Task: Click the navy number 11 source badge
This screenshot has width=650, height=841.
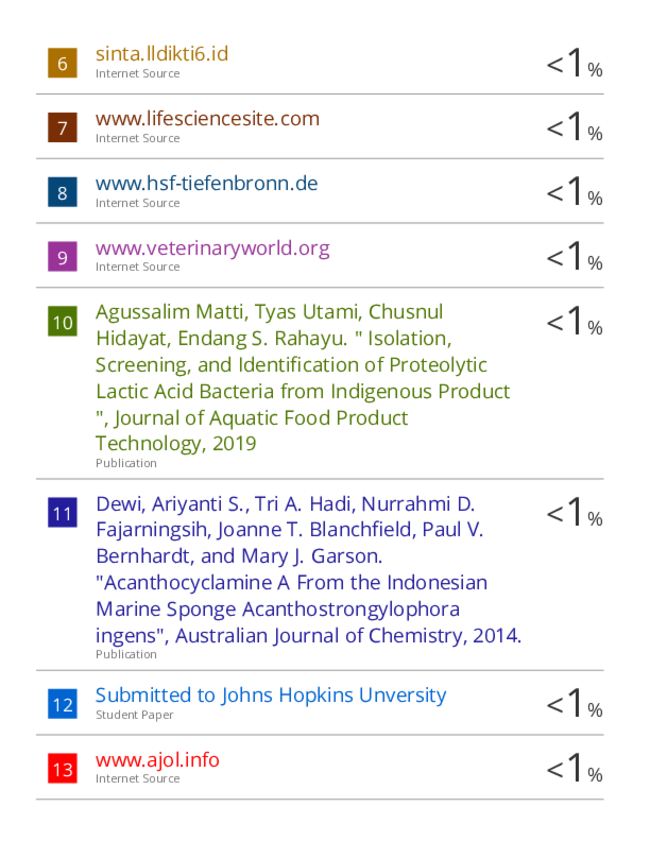Action: coord(62,513)
